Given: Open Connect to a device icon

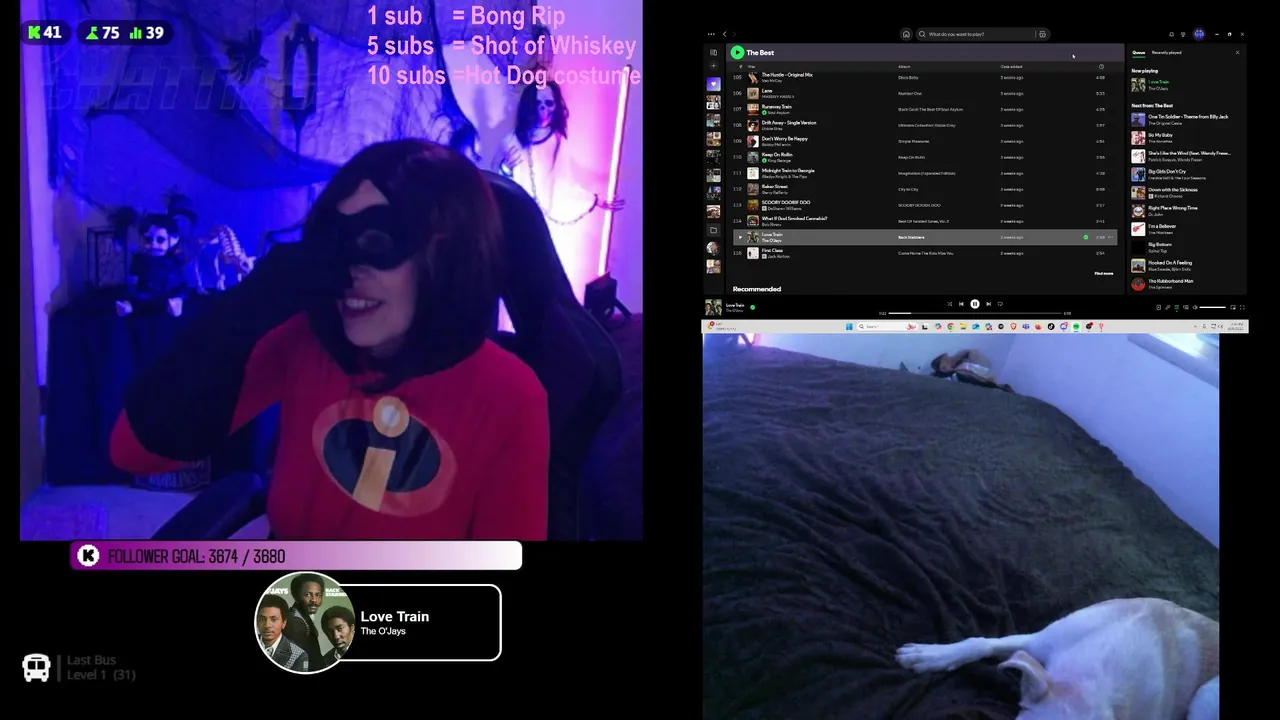Looking at the screenshot, I should coord(1186,307).
